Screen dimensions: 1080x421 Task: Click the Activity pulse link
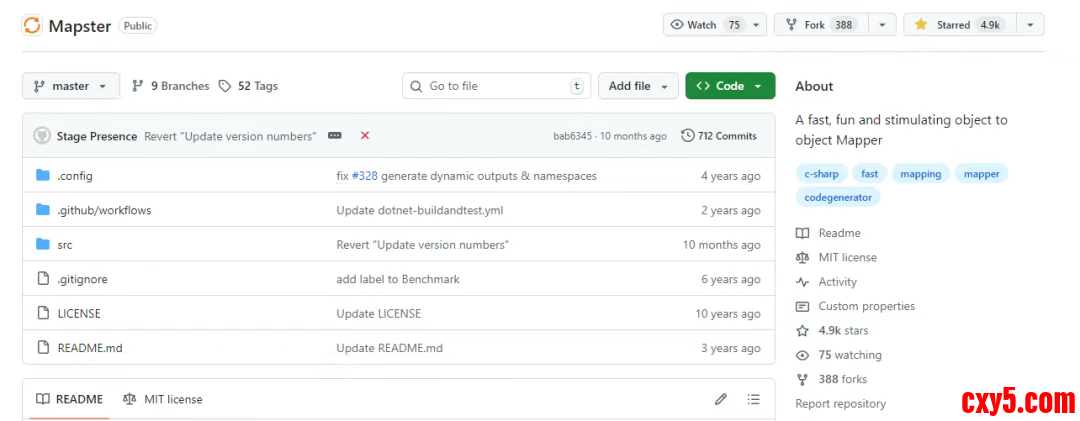[837, 282]
